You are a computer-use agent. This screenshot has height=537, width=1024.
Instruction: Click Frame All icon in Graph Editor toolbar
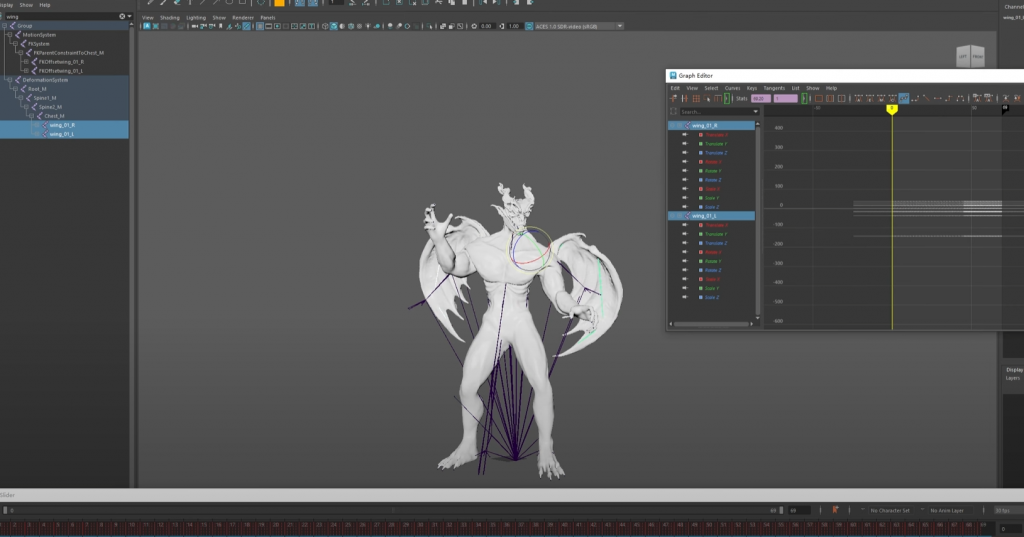point(818,98)
